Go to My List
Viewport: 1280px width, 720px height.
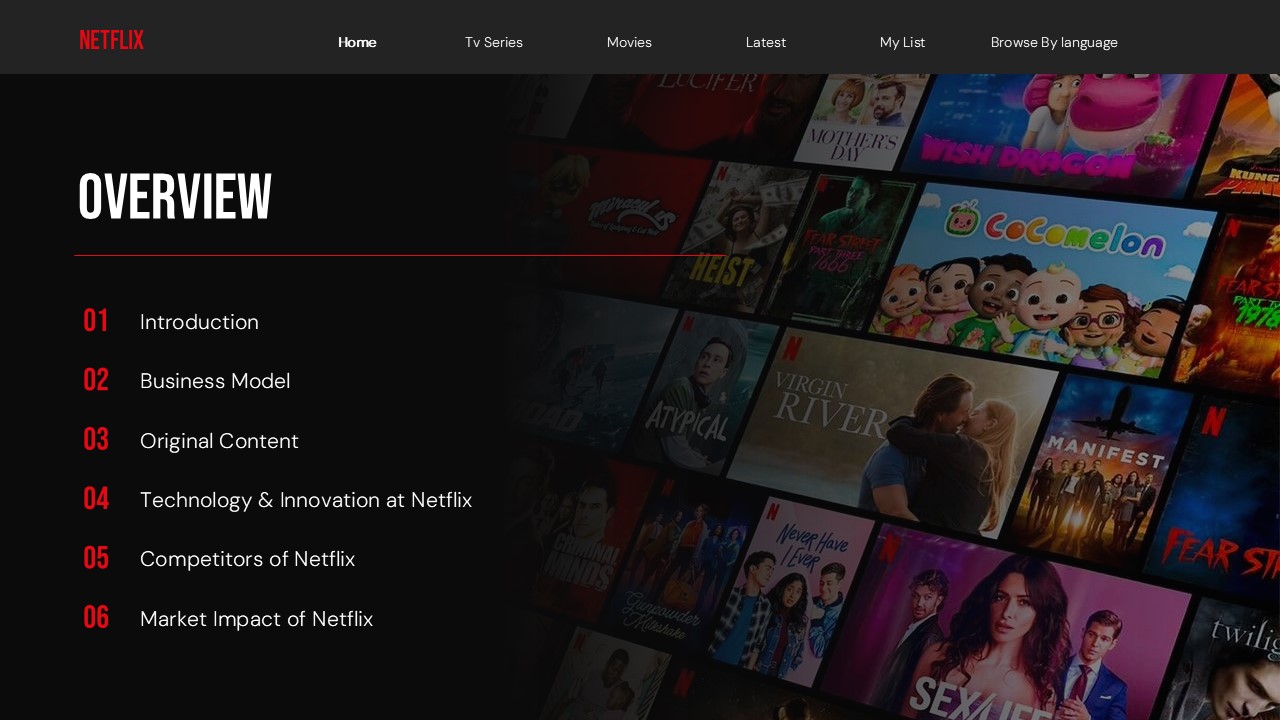[902, 42]
